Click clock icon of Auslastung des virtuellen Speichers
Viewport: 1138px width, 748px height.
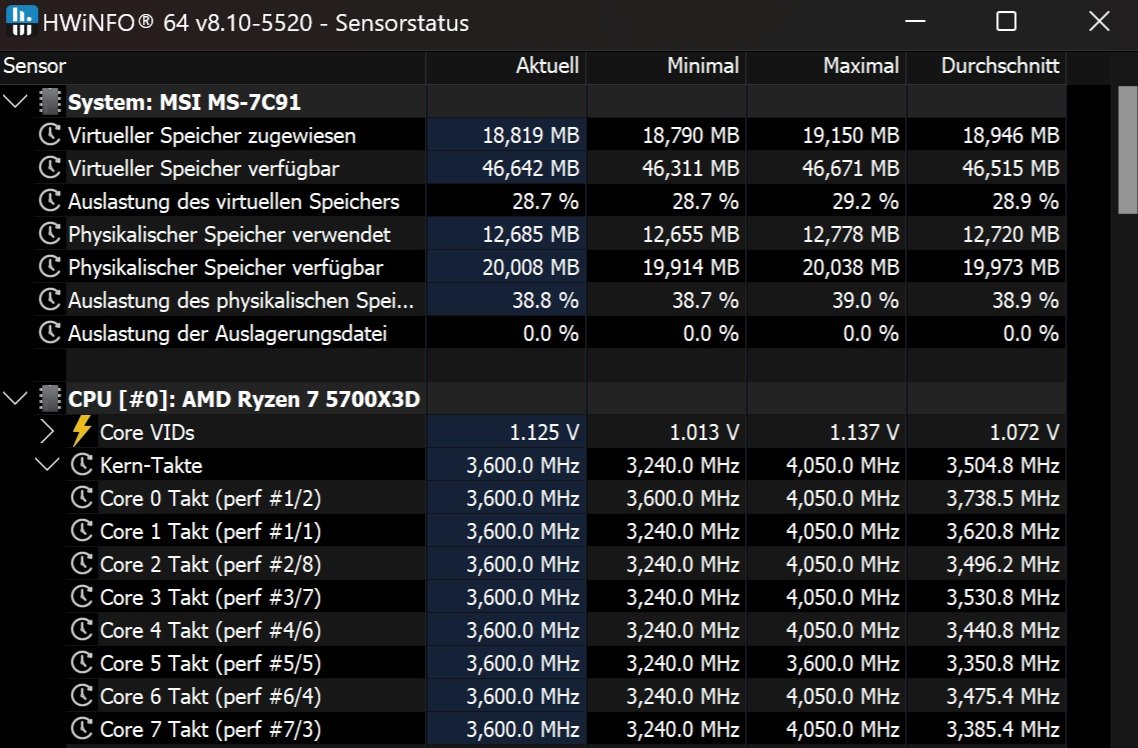pos(49,200)
